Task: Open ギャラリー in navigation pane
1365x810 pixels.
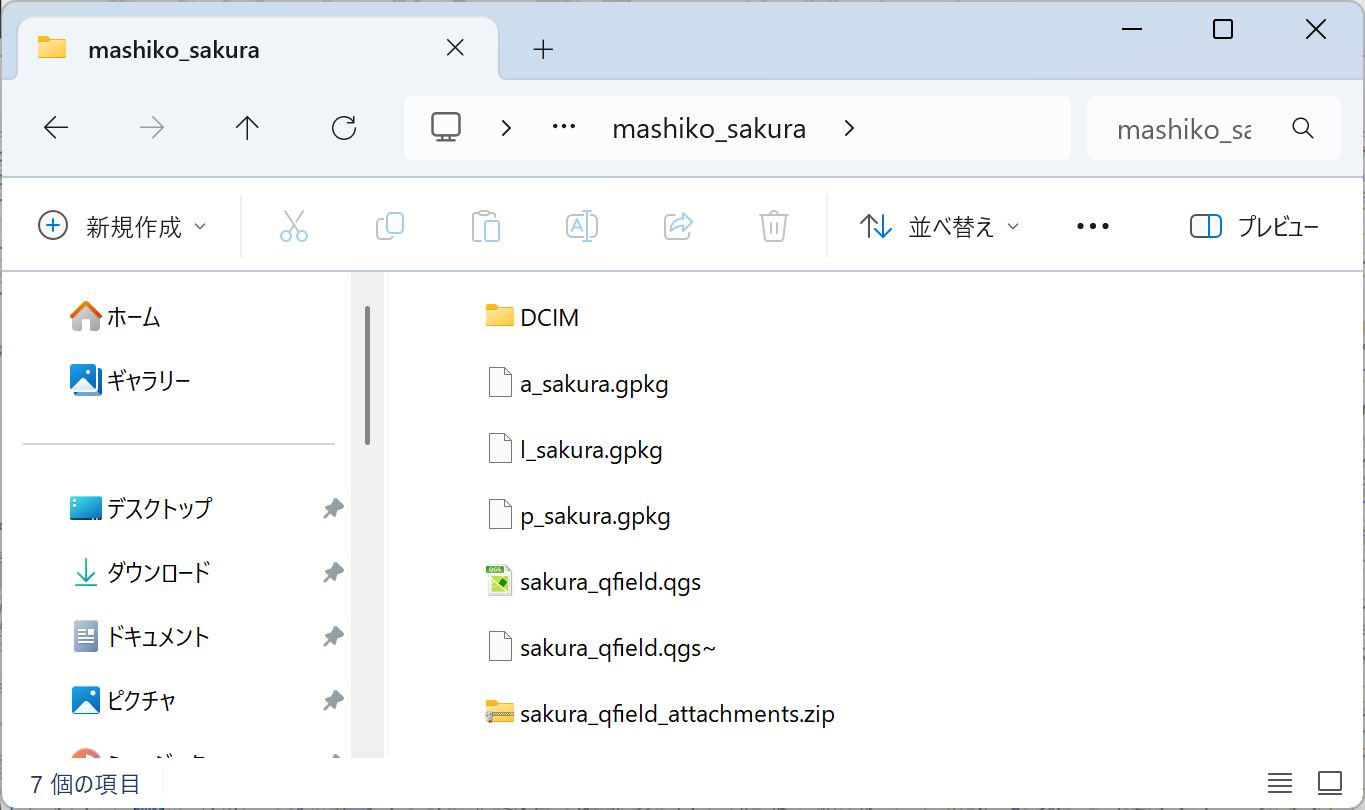Action: pyautogui.click(x=130, y=381)
